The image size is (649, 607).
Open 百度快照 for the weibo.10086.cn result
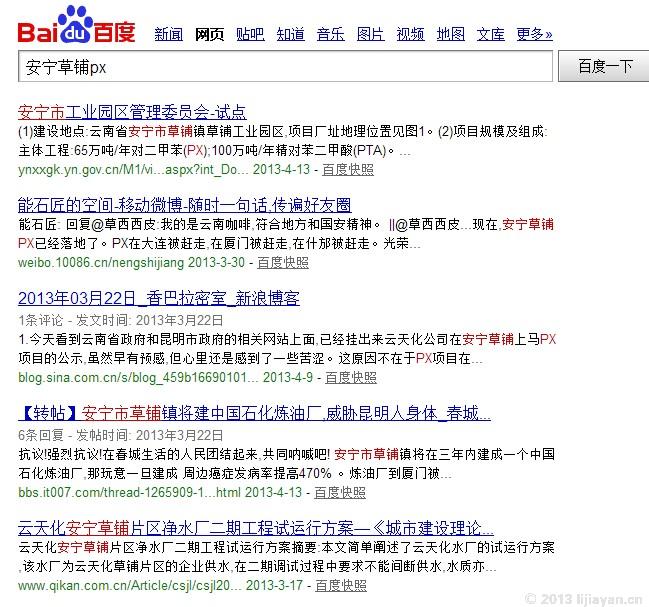click(283, 262)
